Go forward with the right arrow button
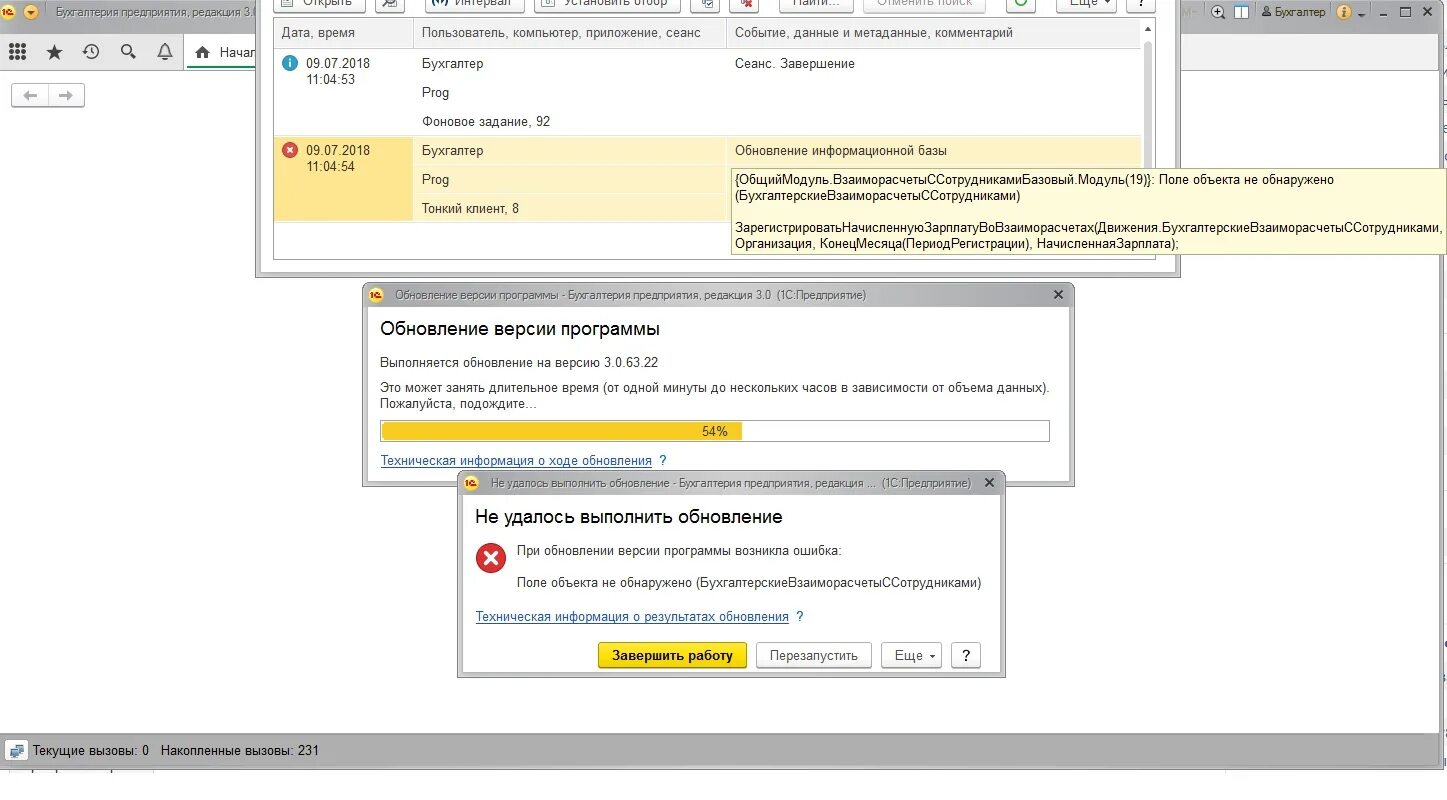 (66, 95)
